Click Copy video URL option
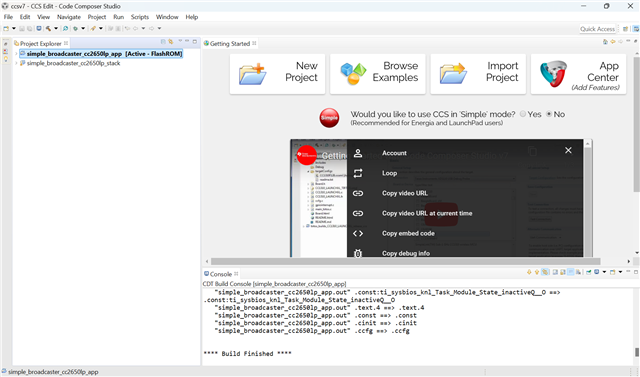This screenshot has width=640, height=377. (404, 193)
